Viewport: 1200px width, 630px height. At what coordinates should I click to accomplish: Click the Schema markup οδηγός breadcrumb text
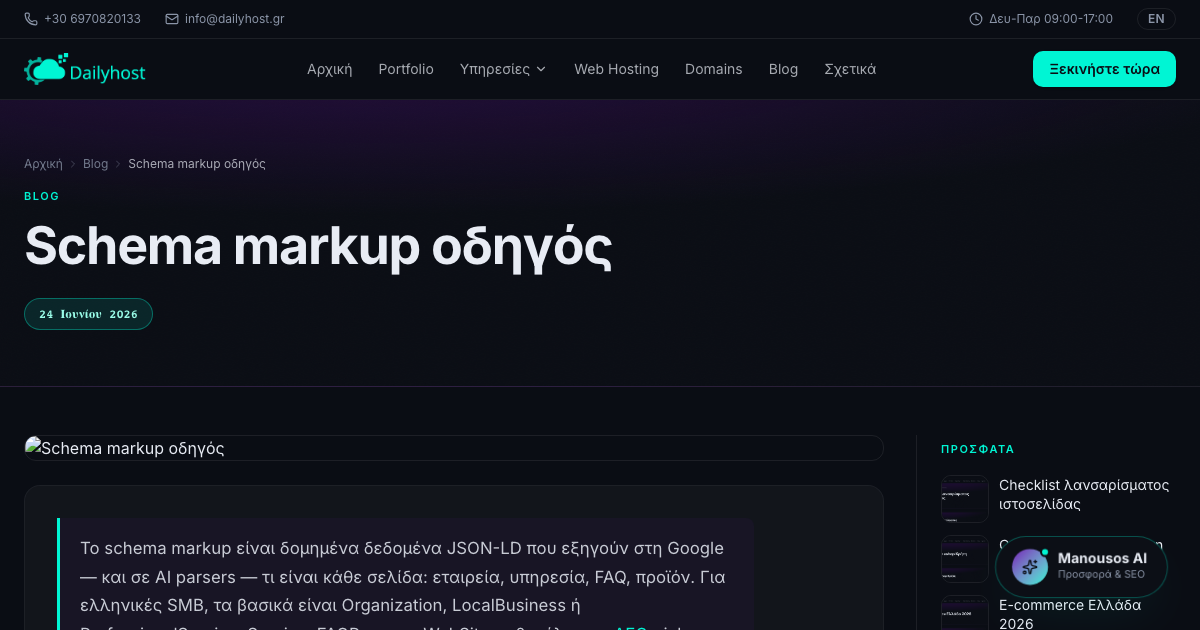(197, 164)
